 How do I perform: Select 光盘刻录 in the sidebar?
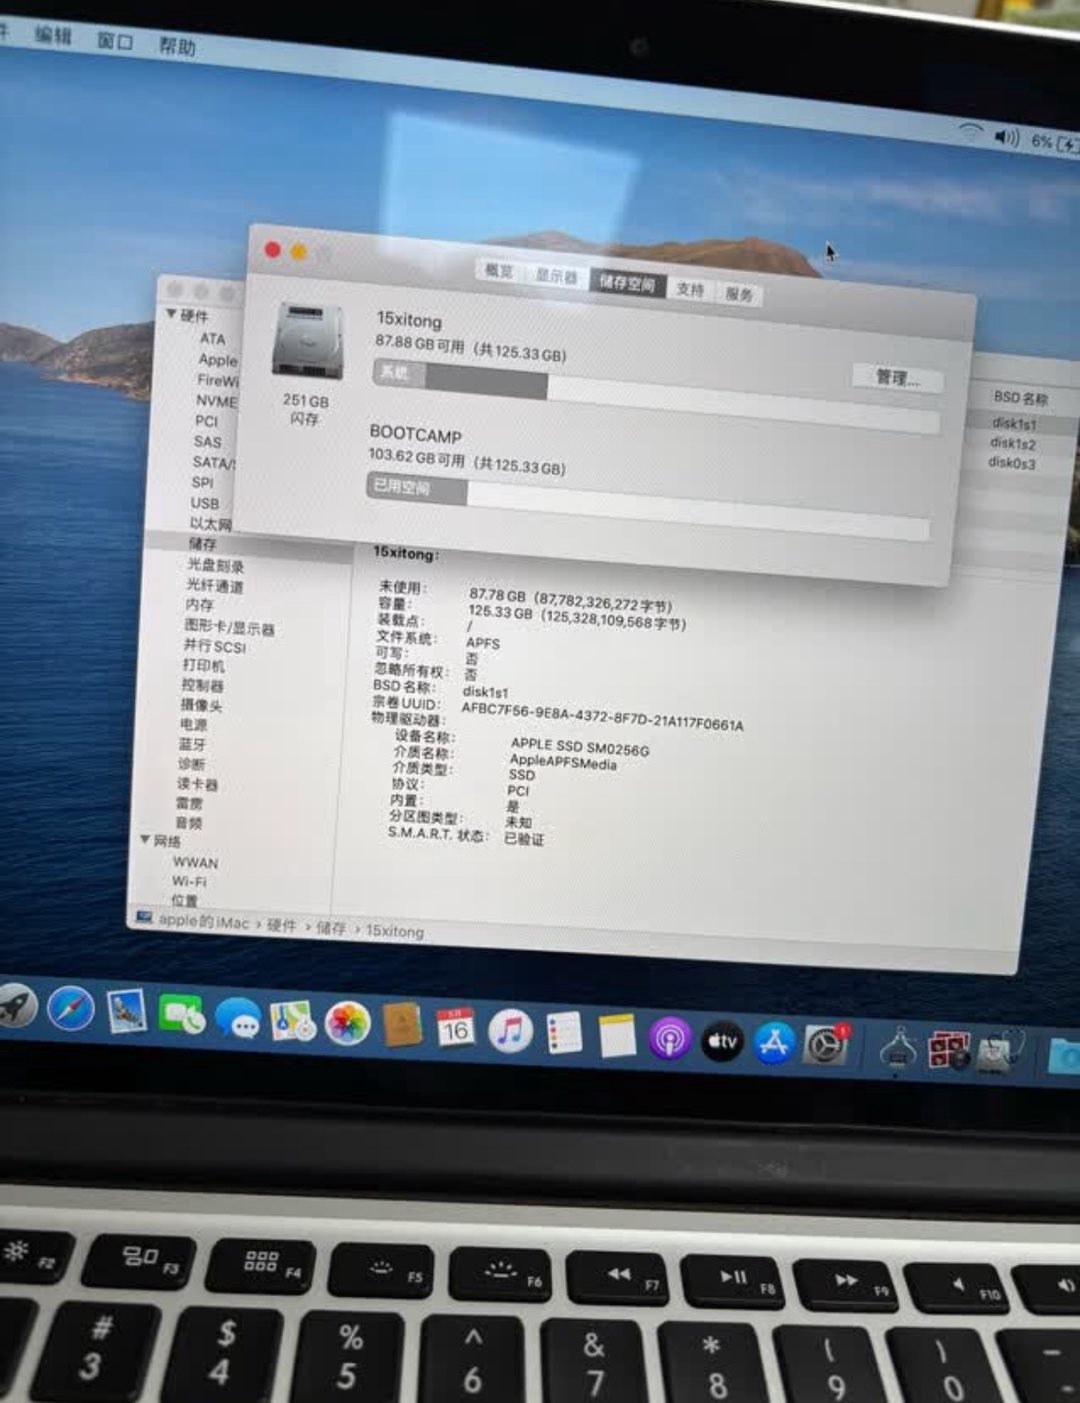tap(215, 565)
